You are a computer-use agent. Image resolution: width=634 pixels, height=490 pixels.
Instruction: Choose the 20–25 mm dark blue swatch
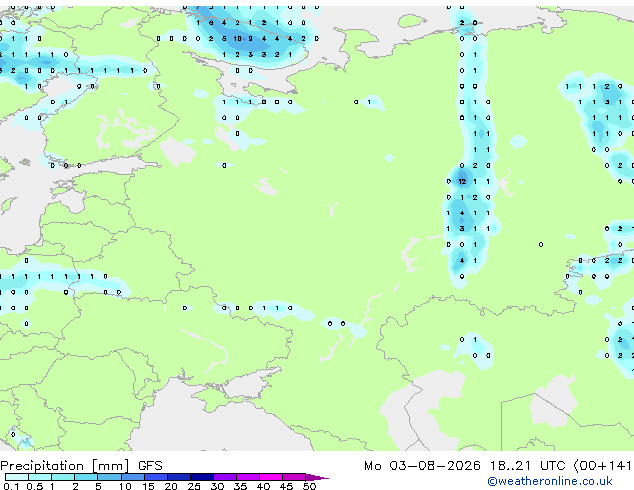click(179, 477)
